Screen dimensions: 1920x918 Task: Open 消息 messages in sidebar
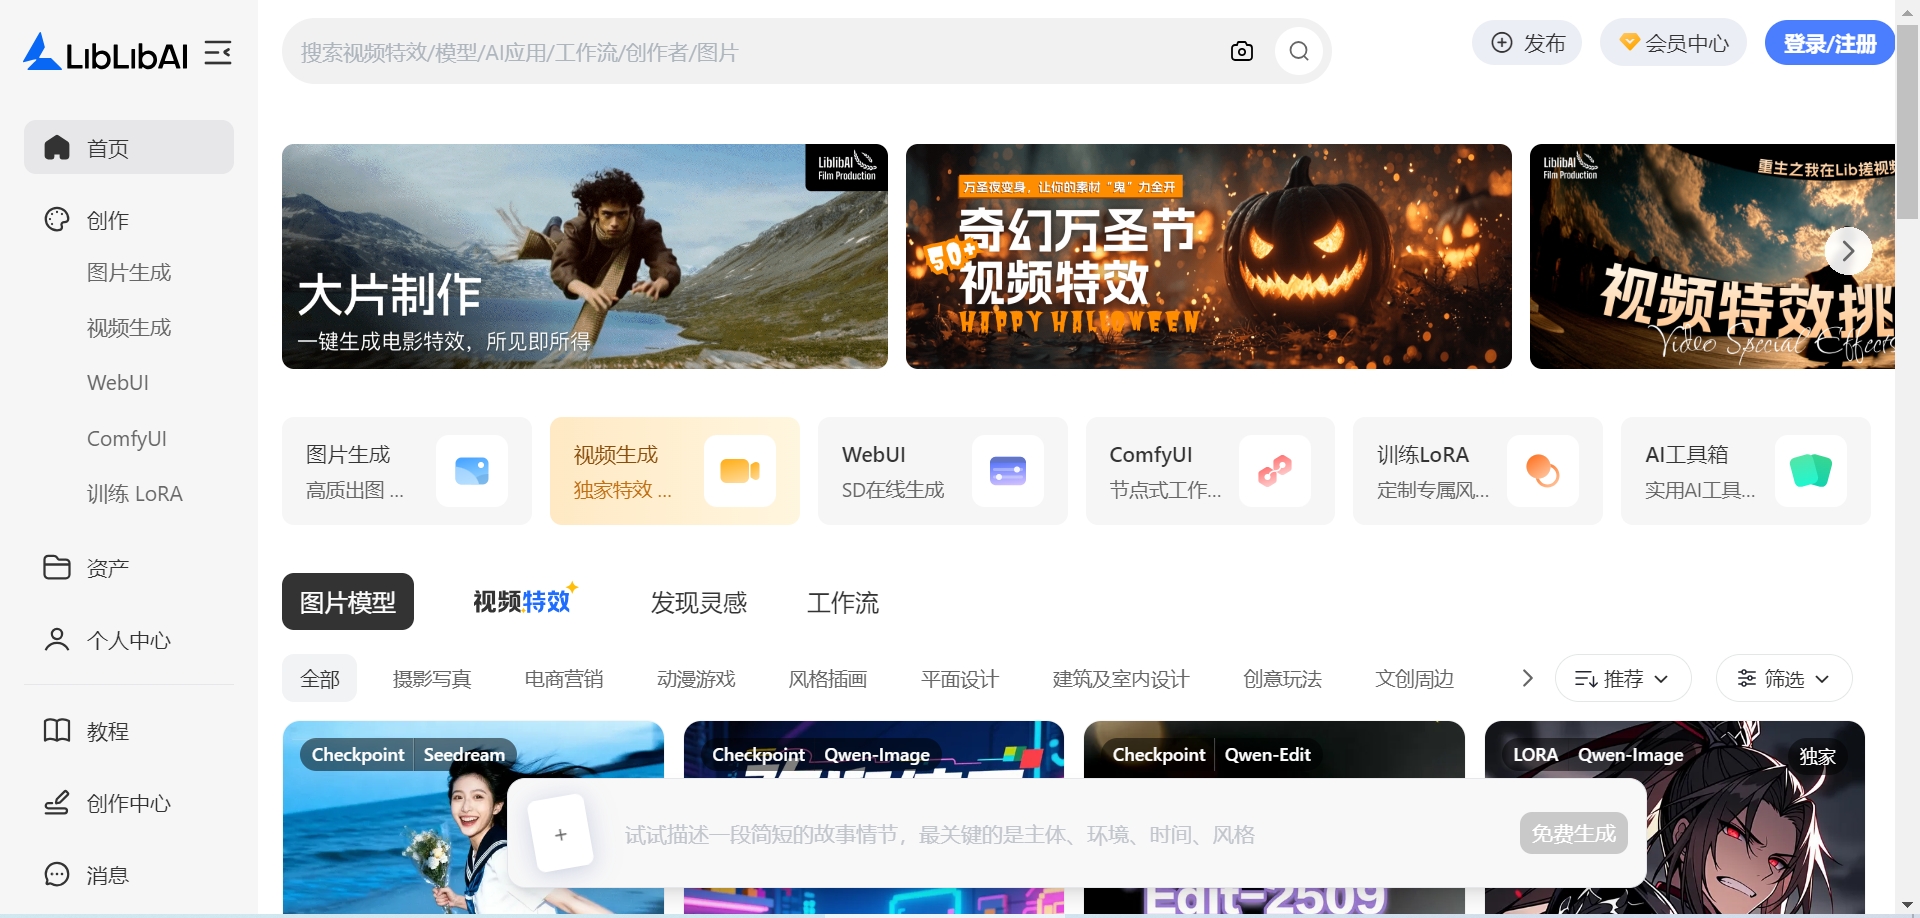[107, 875]
